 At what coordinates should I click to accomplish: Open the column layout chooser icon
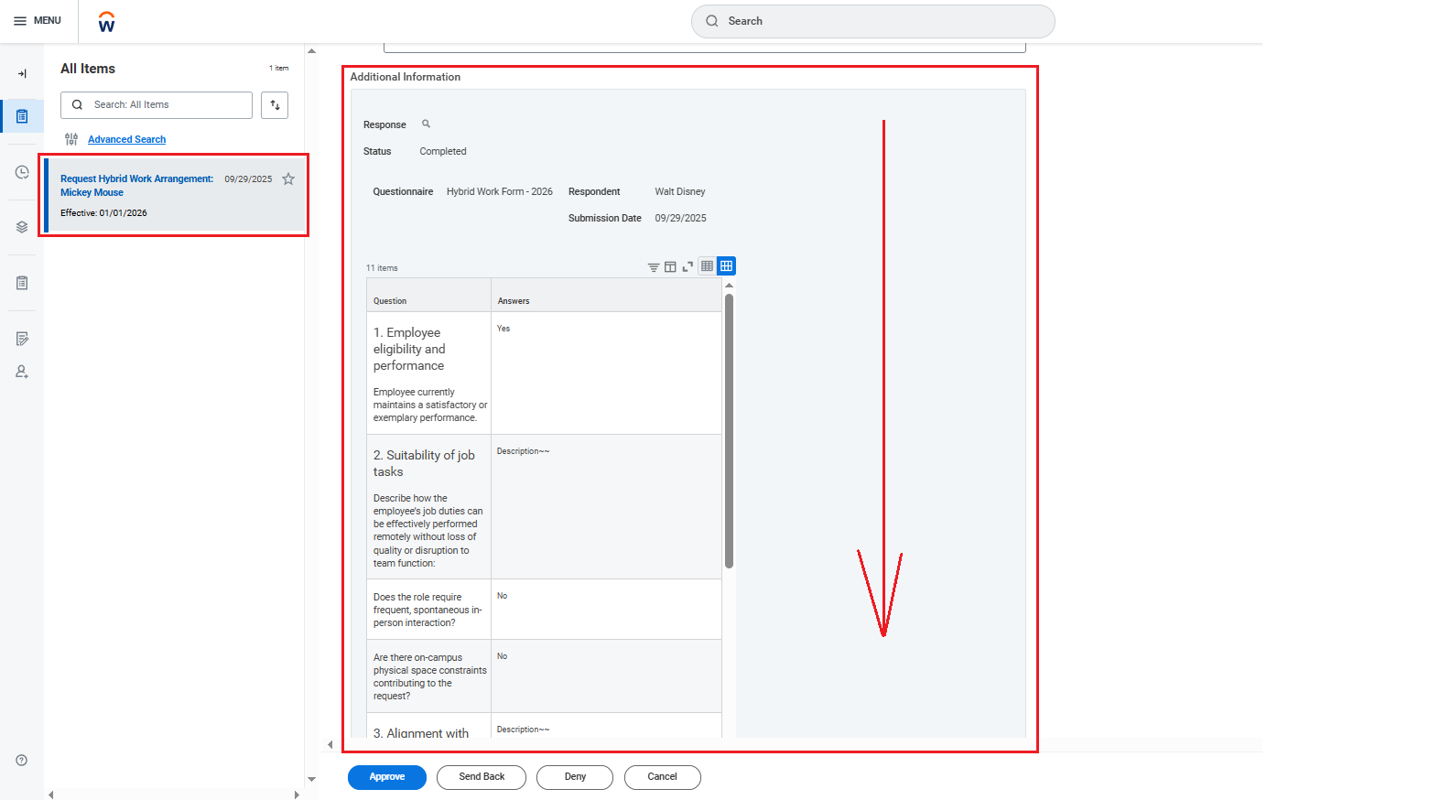[670, 267]
